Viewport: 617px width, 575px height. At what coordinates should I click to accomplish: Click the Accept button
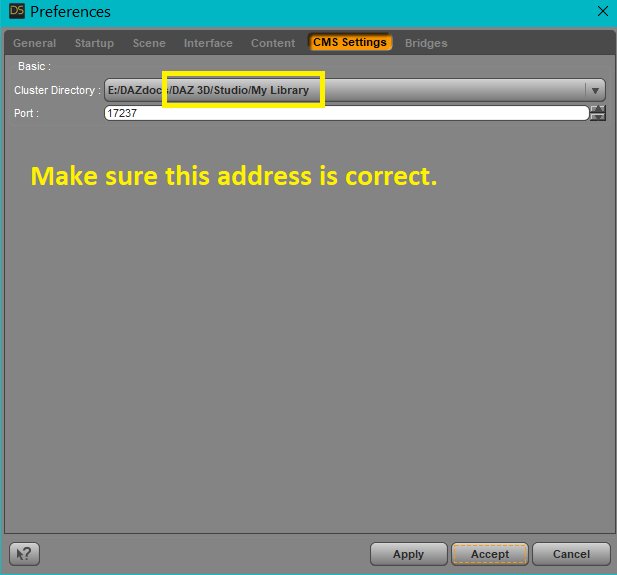click(490, 554)
